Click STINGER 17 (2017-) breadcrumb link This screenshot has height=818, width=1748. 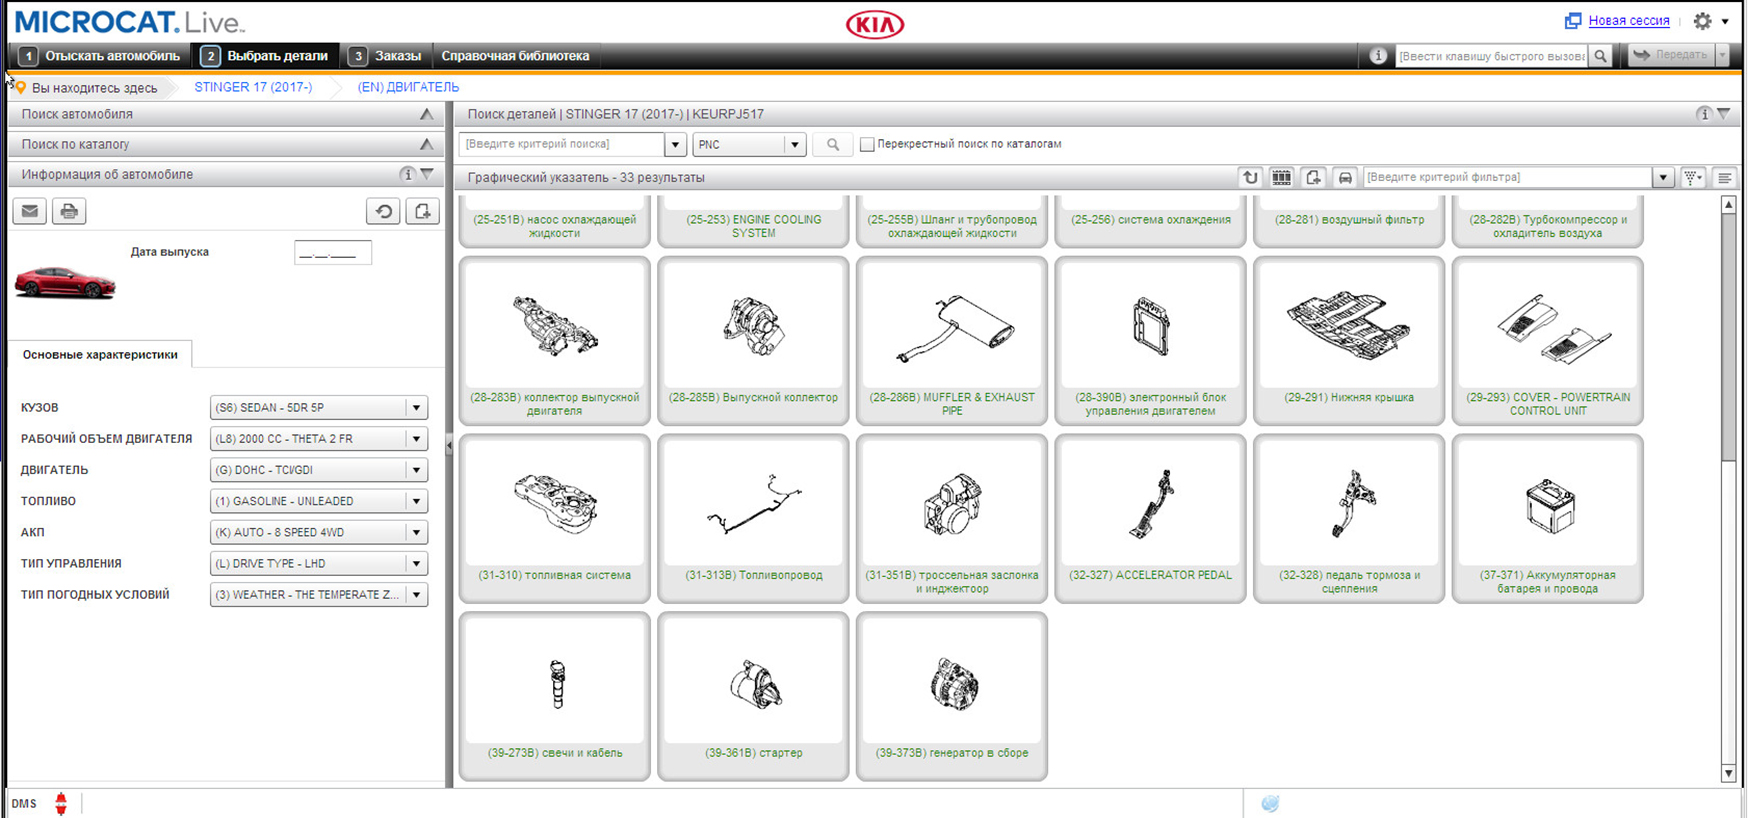tap(253, 87)
